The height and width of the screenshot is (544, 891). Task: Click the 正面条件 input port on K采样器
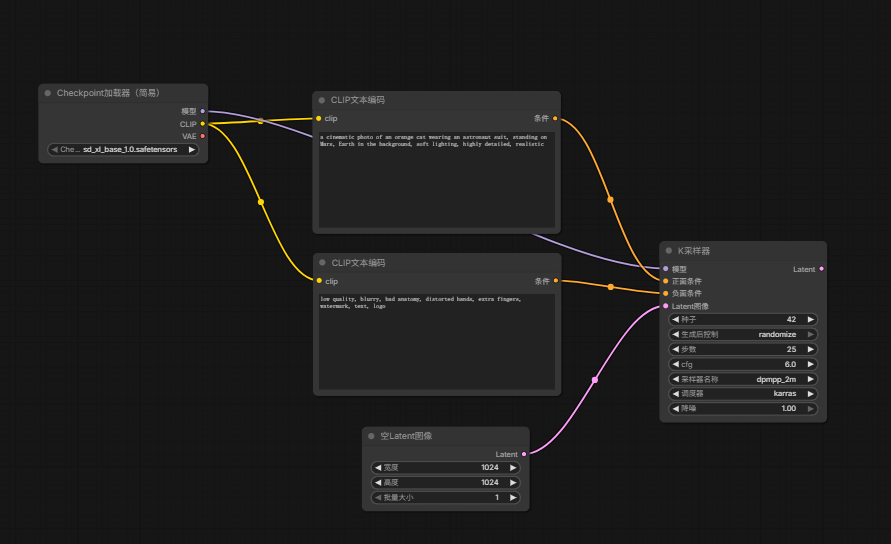click(x=666, y=281)
